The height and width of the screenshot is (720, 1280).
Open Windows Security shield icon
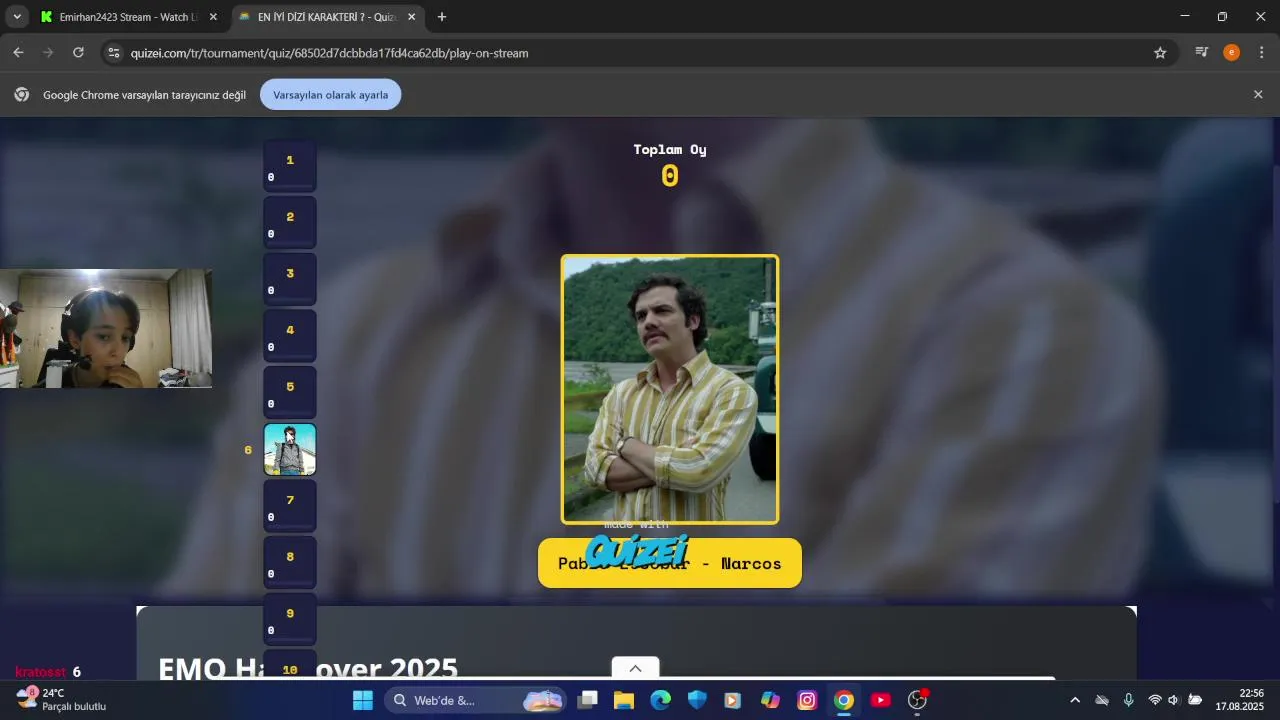(697, 700)
